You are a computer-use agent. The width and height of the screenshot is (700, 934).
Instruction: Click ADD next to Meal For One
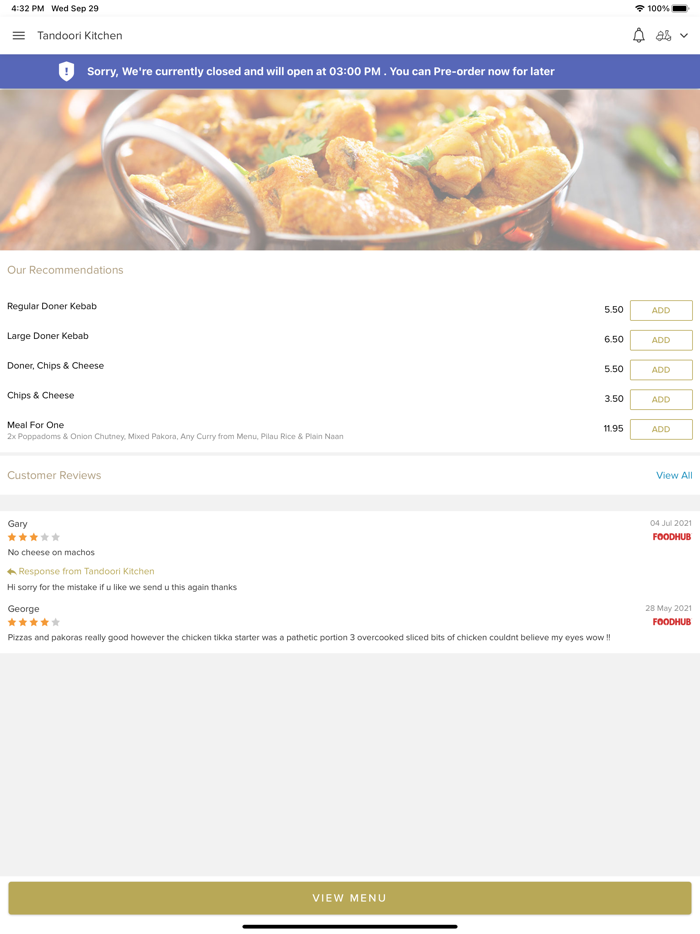click(x=660, y=429)
